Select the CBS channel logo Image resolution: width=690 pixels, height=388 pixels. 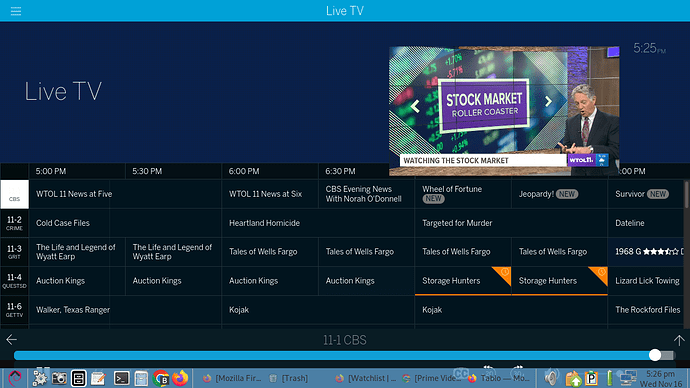pos(15,194)
